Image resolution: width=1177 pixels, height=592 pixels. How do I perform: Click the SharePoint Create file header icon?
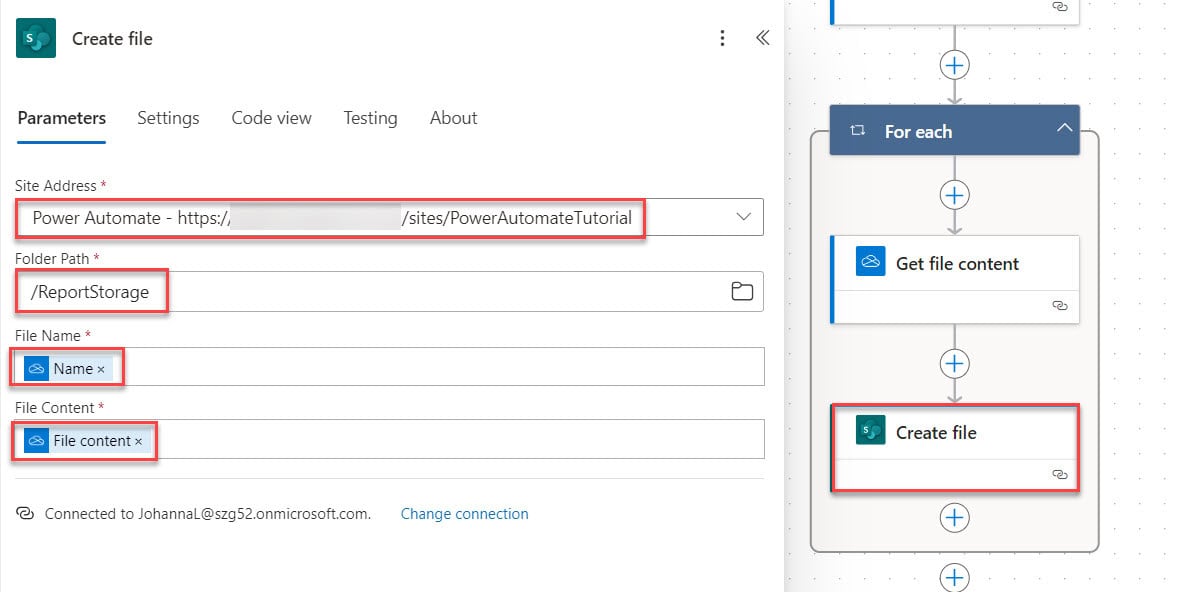point(36,38)
